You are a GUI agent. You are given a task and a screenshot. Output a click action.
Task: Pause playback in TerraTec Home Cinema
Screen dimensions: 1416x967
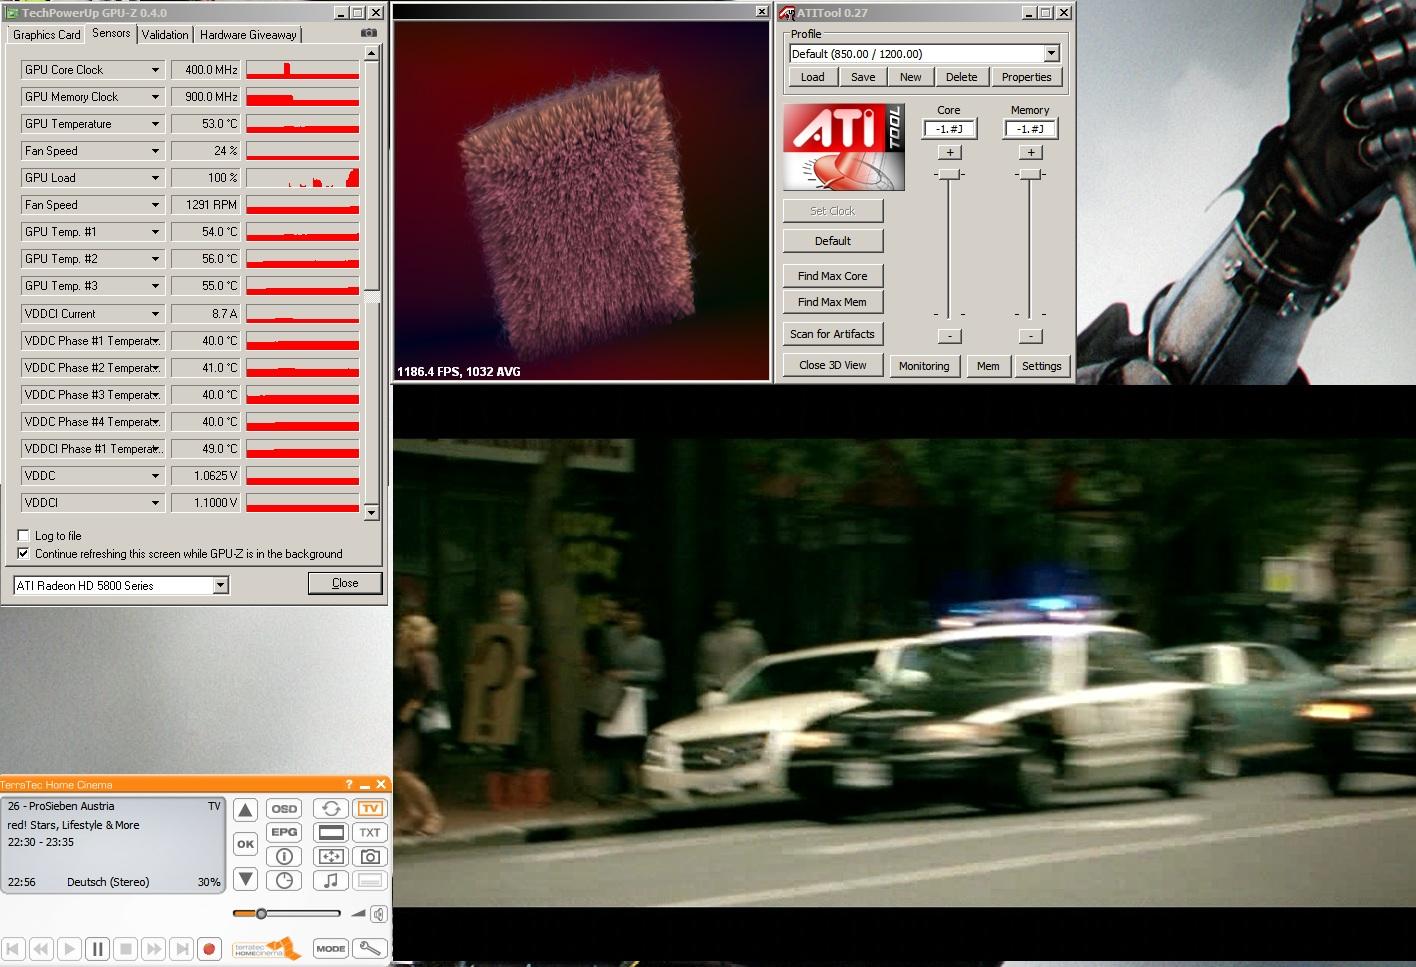click(97, 948)
